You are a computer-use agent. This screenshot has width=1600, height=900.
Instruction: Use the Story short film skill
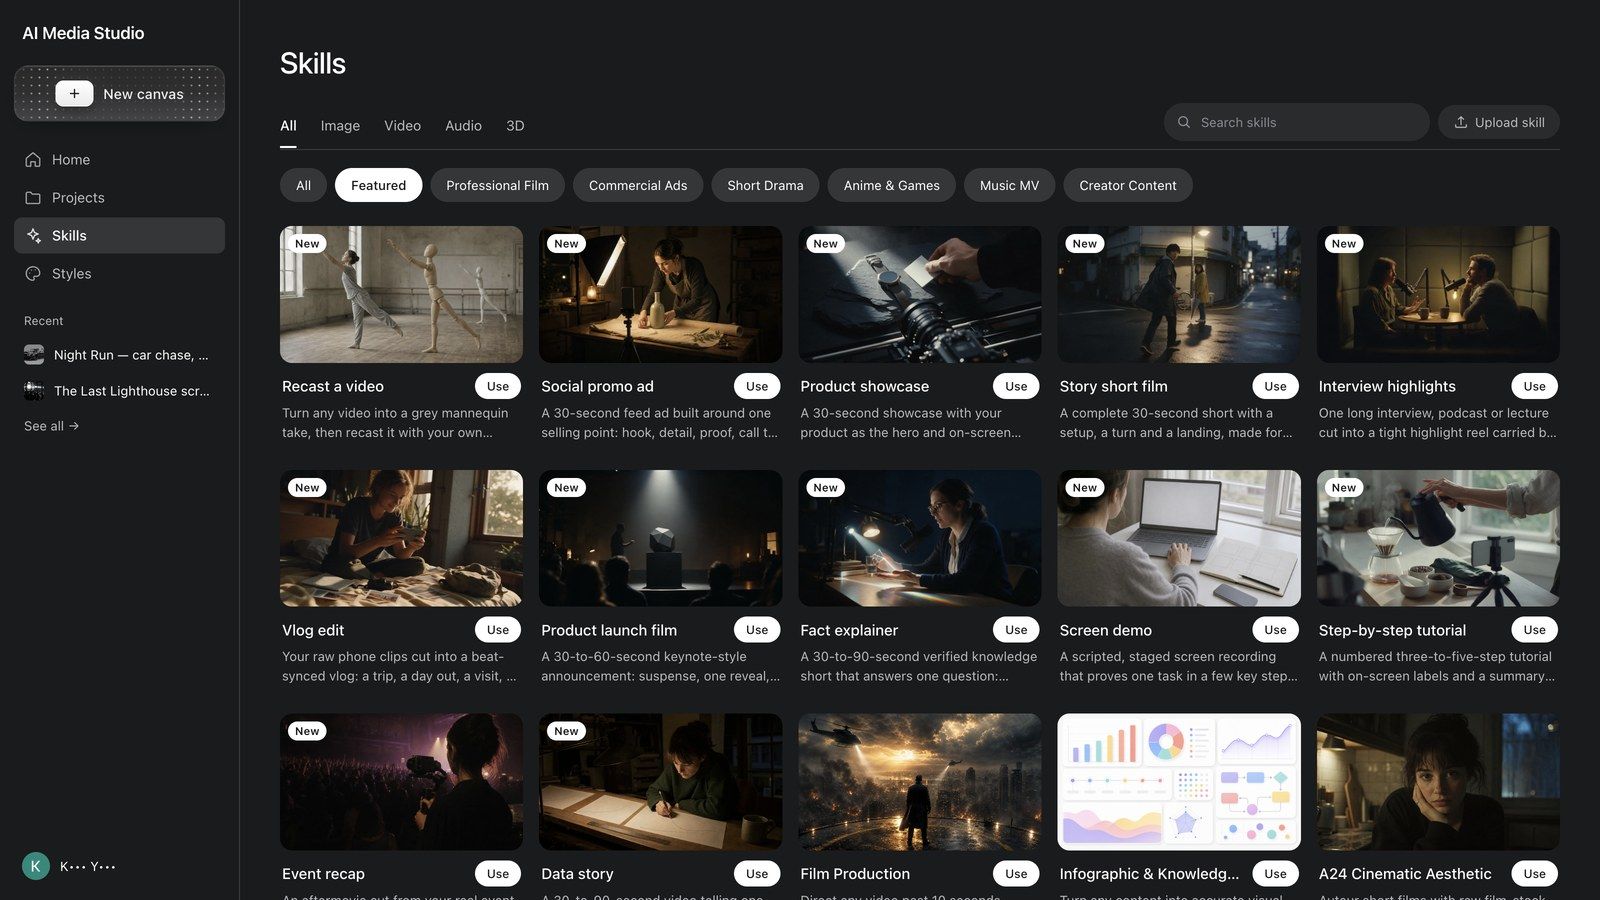pyautogui.click(x=1275, y=386)
